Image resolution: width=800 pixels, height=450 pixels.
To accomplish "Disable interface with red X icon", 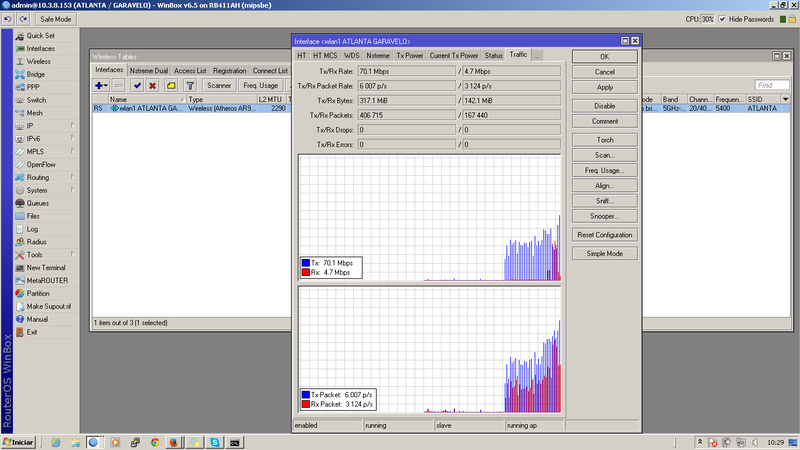I will tap(152, 86).
